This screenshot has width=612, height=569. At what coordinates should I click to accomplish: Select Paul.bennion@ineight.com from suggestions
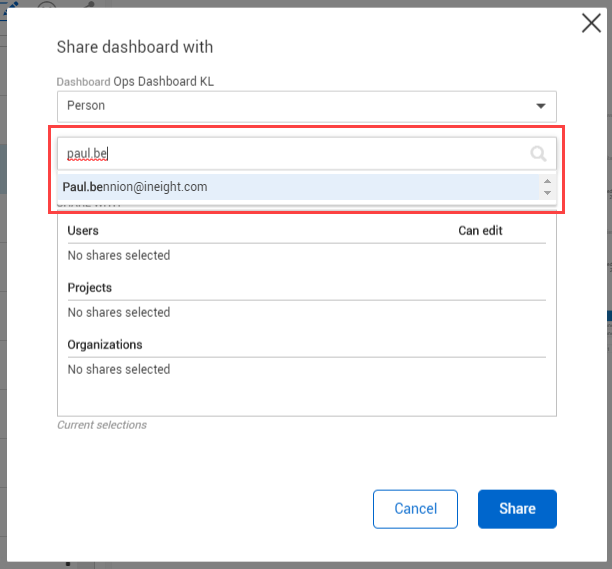(135, 186)
